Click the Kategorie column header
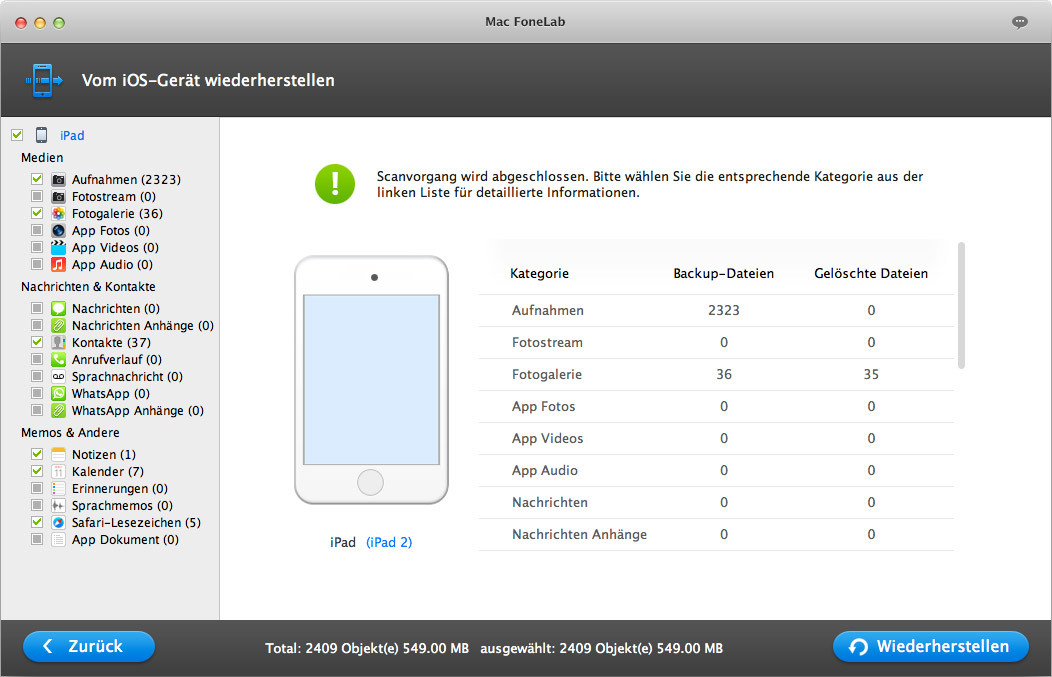 pyautogui.click(x=539, y=273)
